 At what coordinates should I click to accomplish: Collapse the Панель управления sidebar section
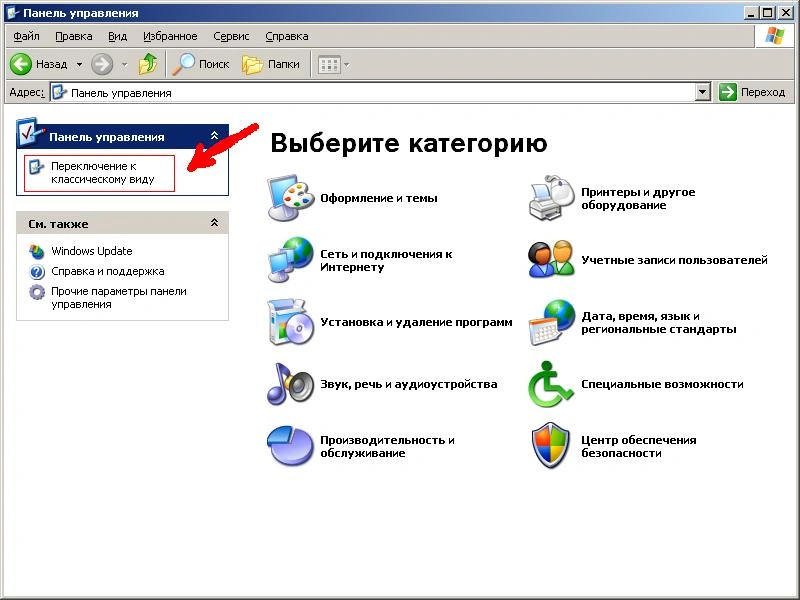(214, 137)
